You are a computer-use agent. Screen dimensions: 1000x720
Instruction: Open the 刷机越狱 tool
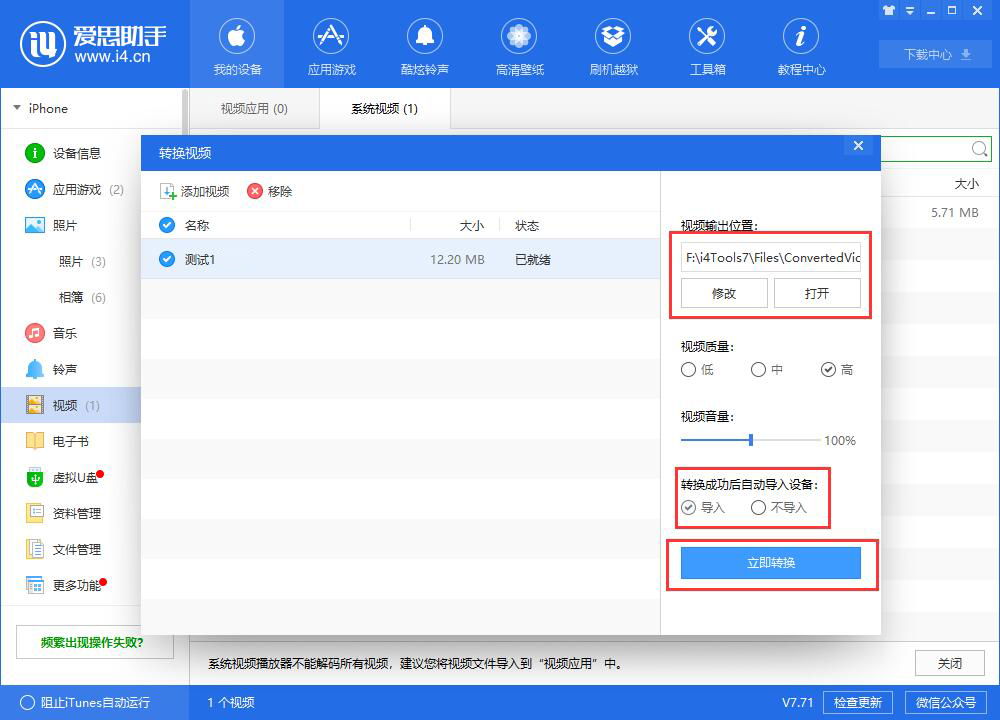tap(612, 44)
